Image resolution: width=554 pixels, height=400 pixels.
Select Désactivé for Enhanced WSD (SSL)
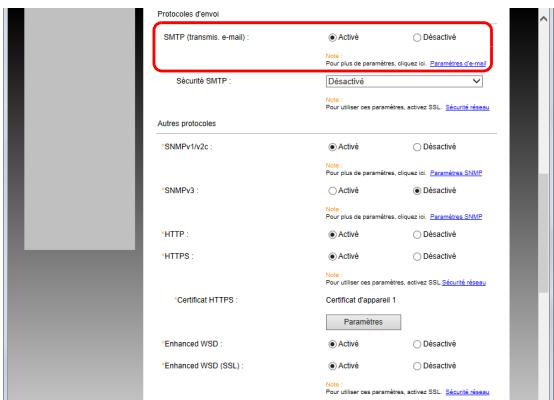click(417, 366)
